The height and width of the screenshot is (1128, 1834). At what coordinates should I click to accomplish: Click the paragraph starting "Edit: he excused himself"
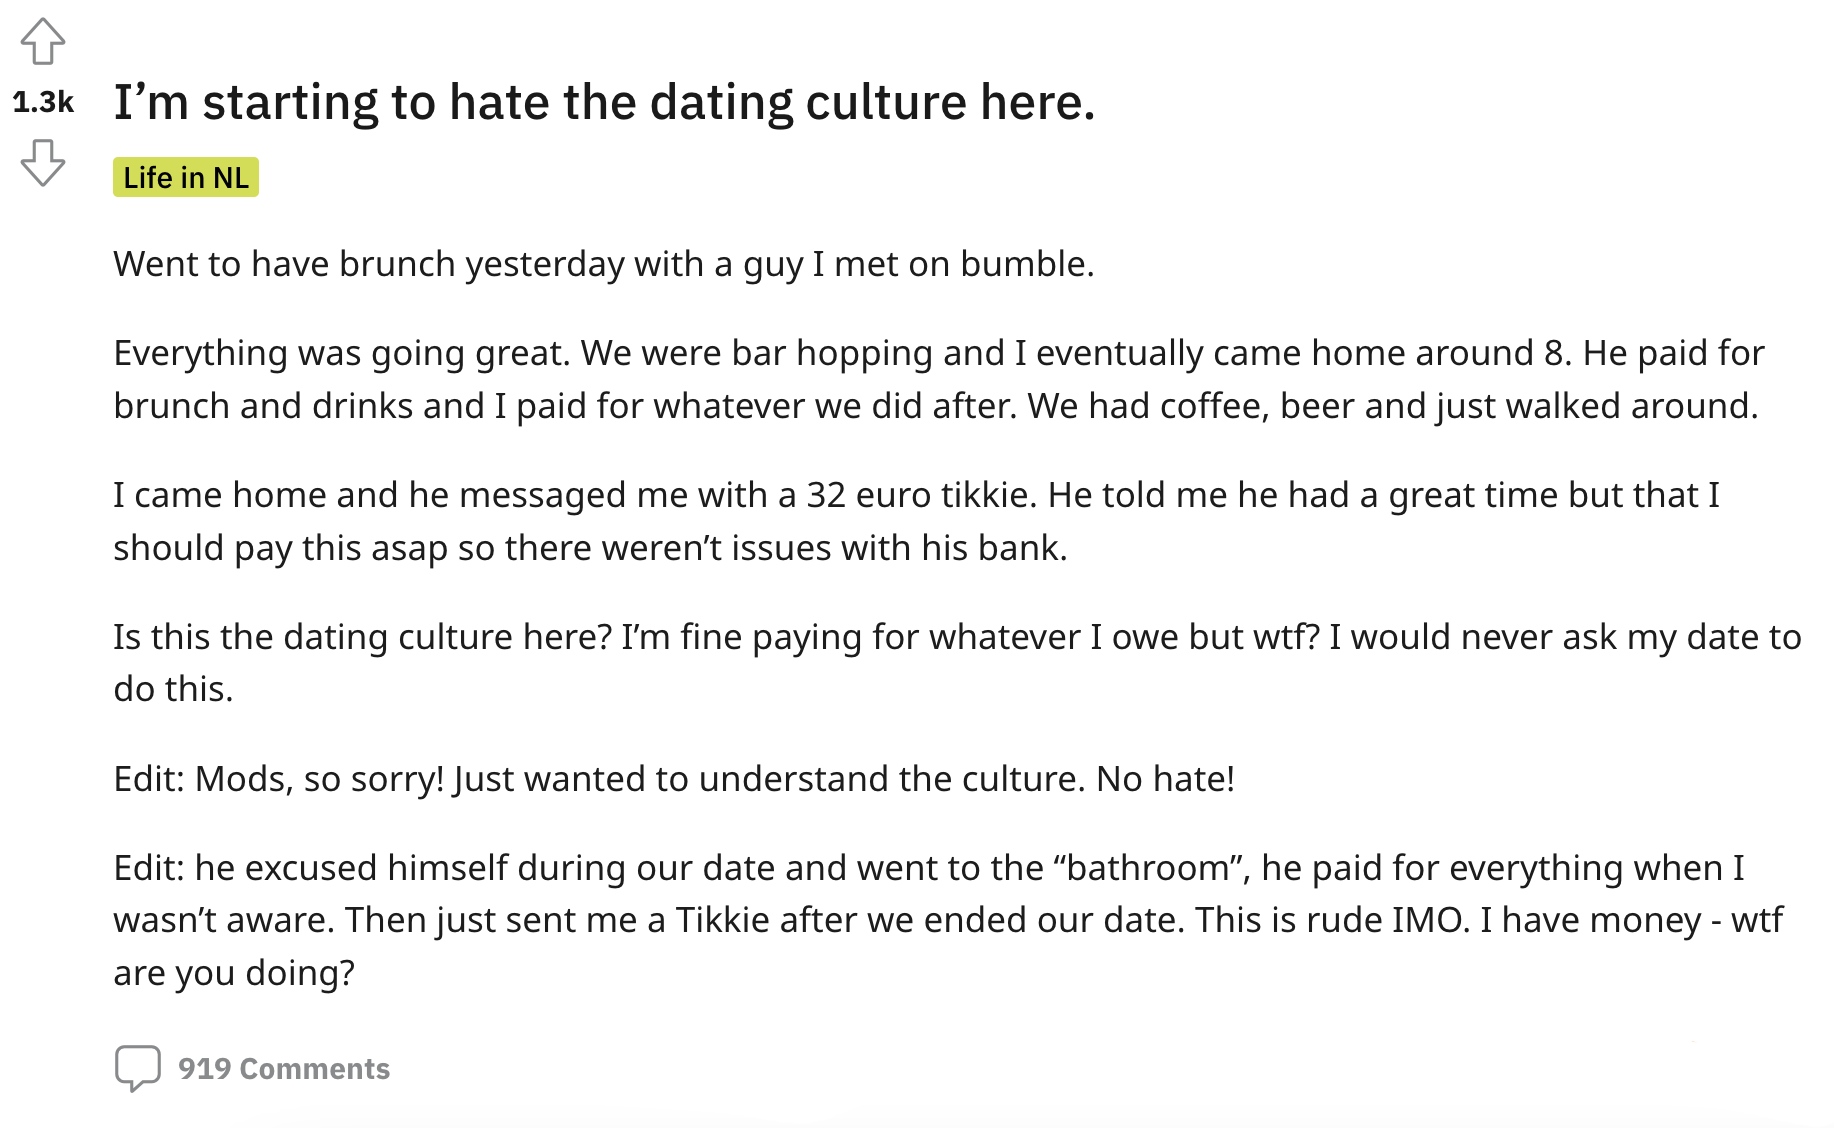click(946, 920)
